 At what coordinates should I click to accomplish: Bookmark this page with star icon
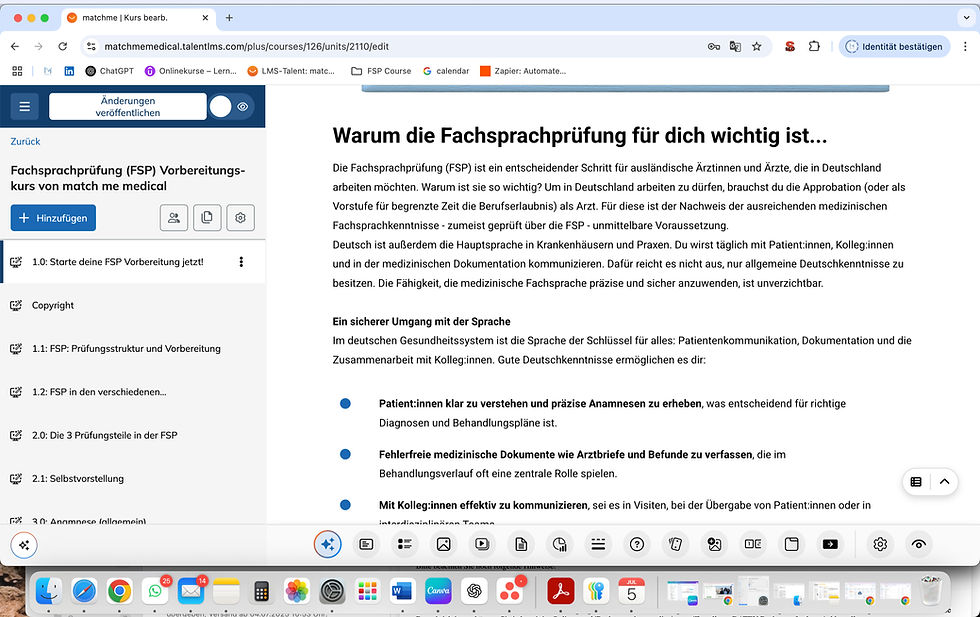pyautogui.click(x=757, y=46)
